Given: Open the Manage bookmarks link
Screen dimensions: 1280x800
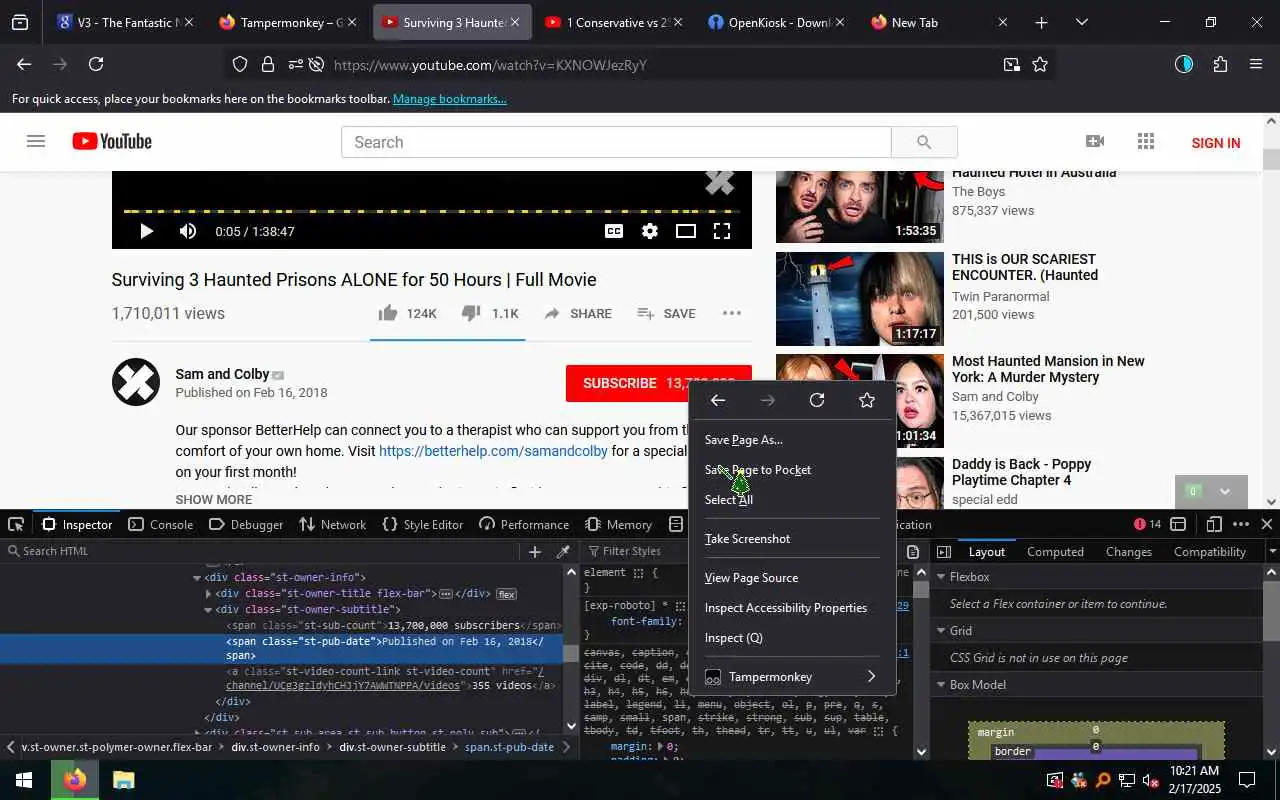Looking at the screenshot, I should coord(450,99).
